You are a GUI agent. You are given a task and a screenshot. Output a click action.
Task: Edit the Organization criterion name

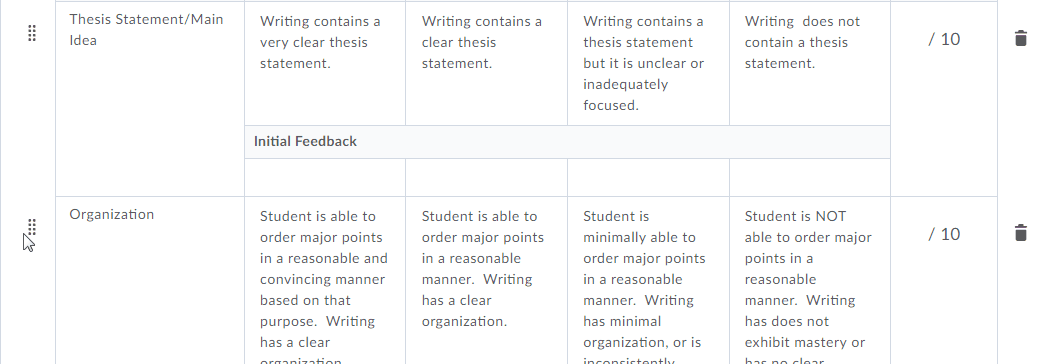[x=112, y=214]
